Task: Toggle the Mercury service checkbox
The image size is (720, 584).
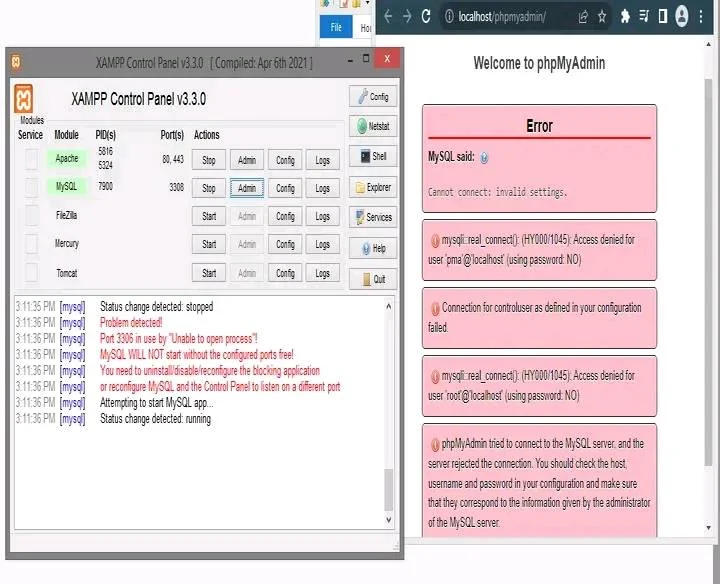Action: [31, 244]
